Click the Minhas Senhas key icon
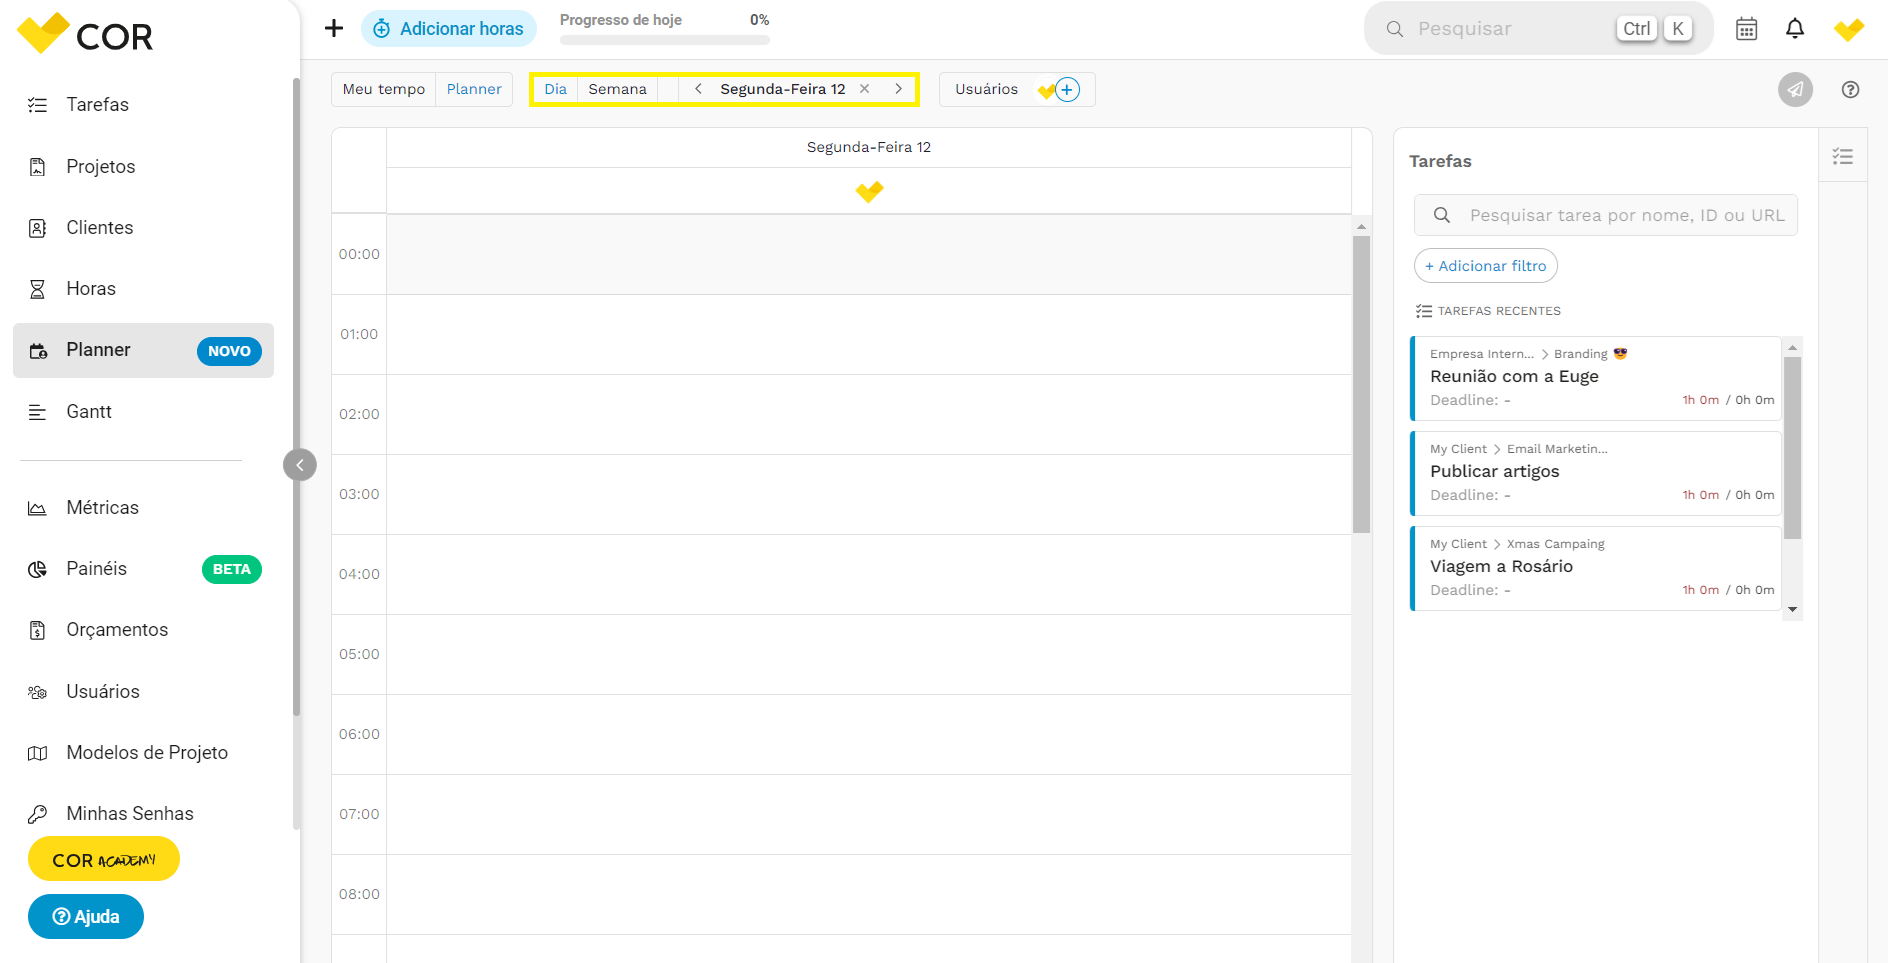The width and height of the screenshot is (1888, 963). (x=37, y=814)
